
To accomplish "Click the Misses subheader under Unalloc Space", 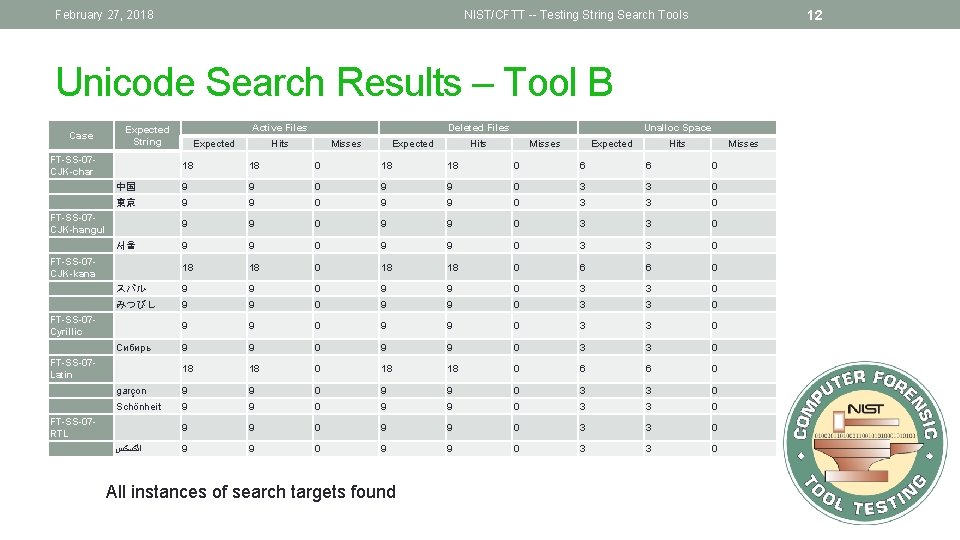I will click(743, 143).
